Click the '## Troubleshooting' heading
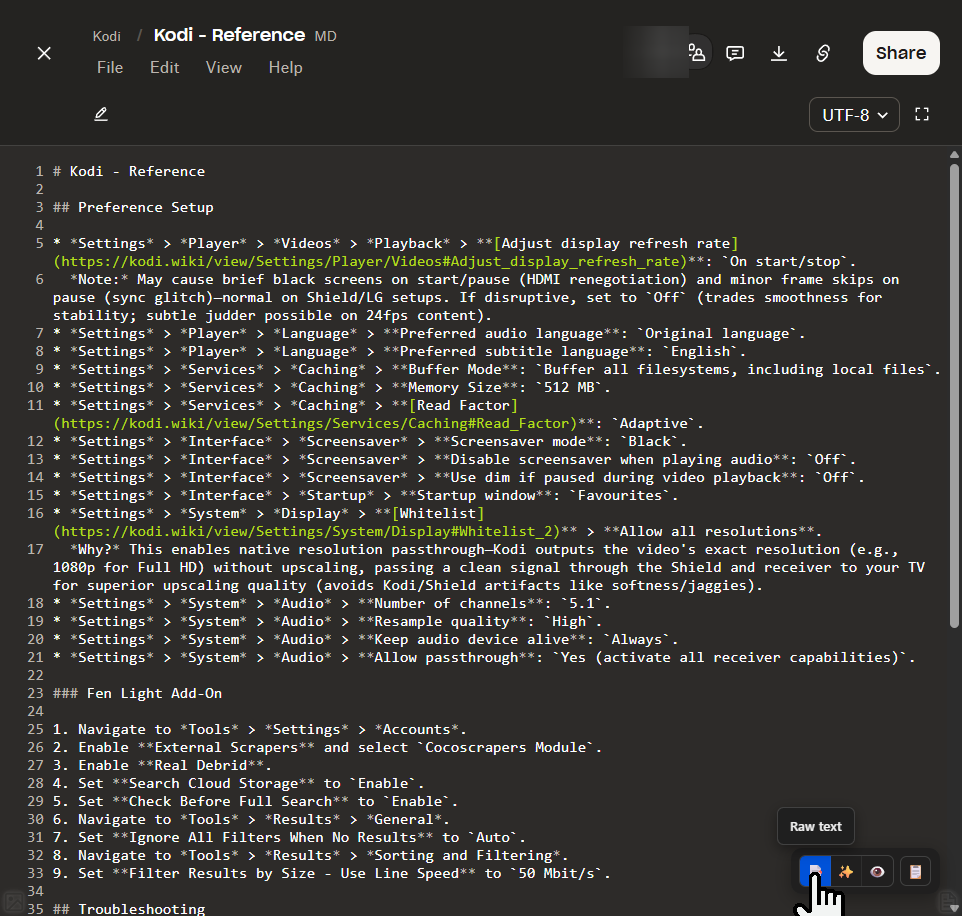Screen dimensions: 962x916 pyautogui.click(x=129, y=909)
